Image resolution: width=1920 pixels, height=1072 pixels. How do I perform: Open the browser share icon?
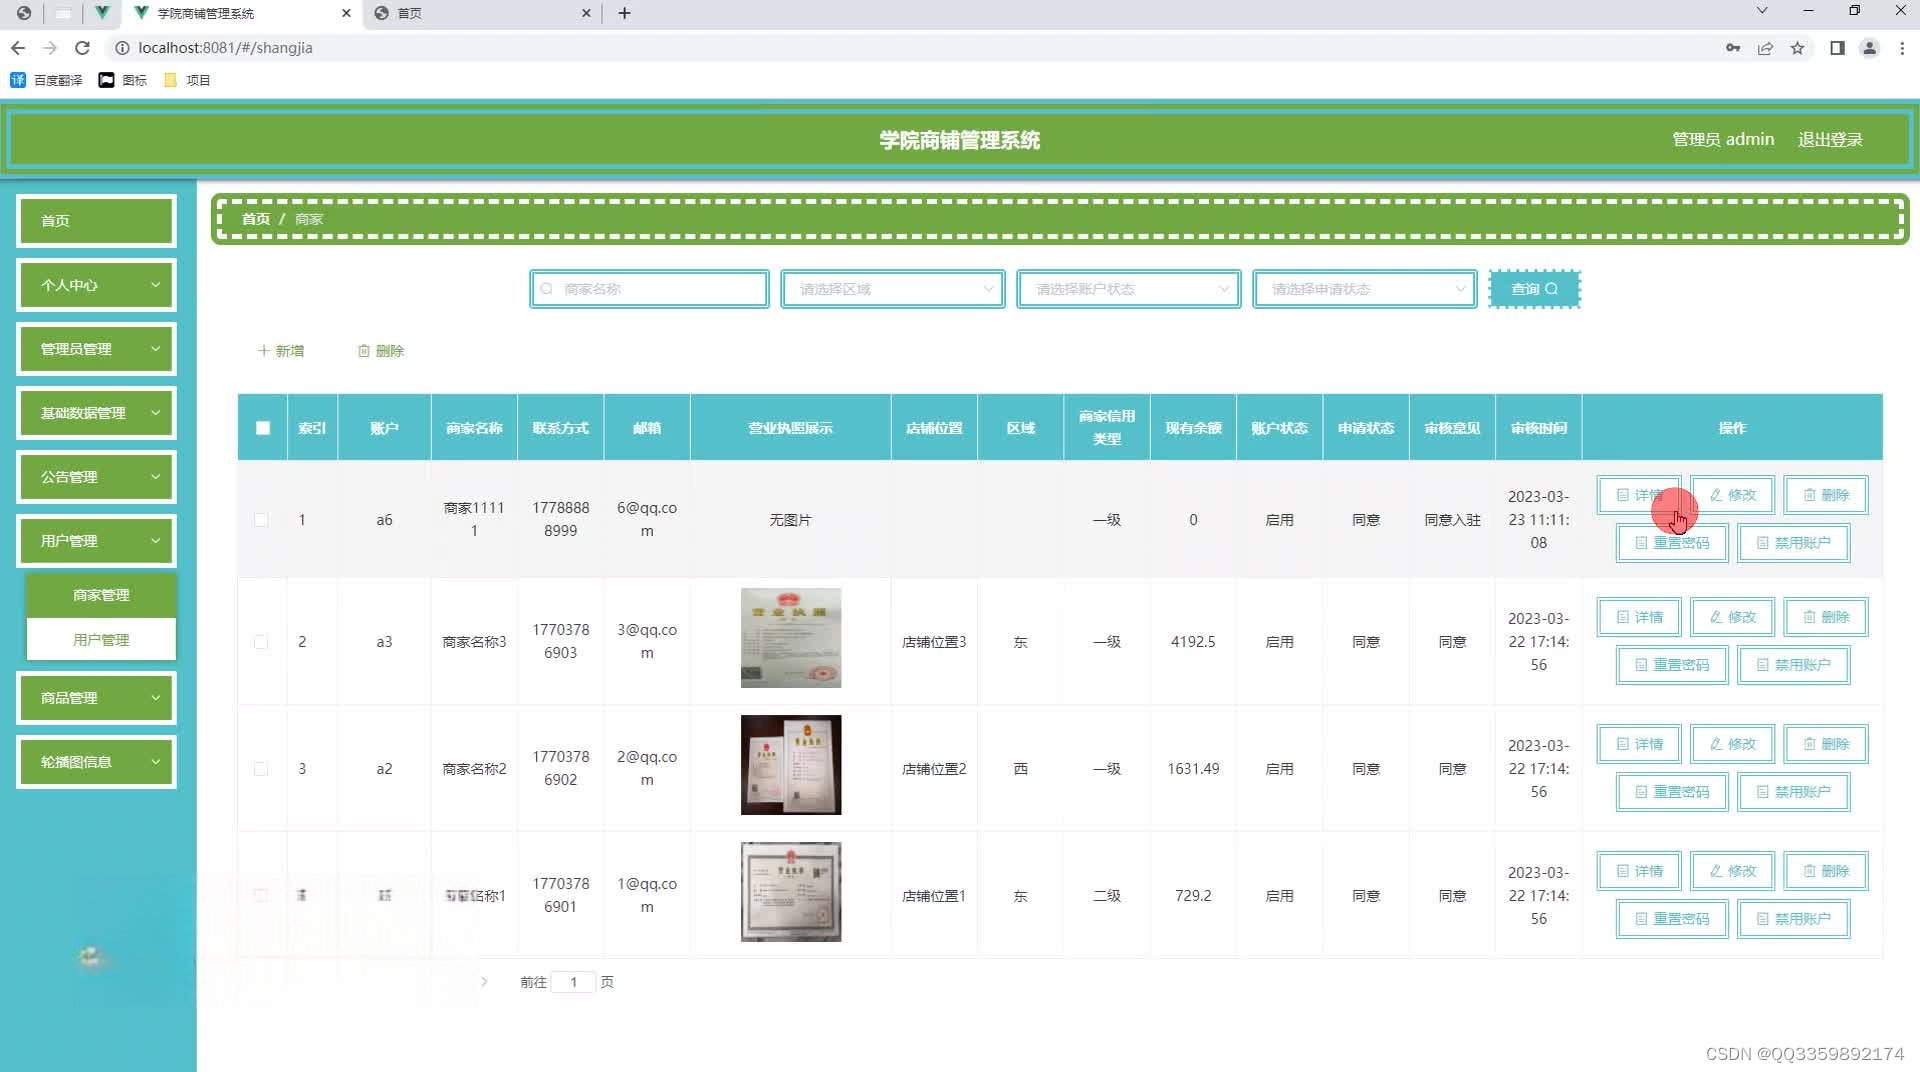pos(1765,48)
